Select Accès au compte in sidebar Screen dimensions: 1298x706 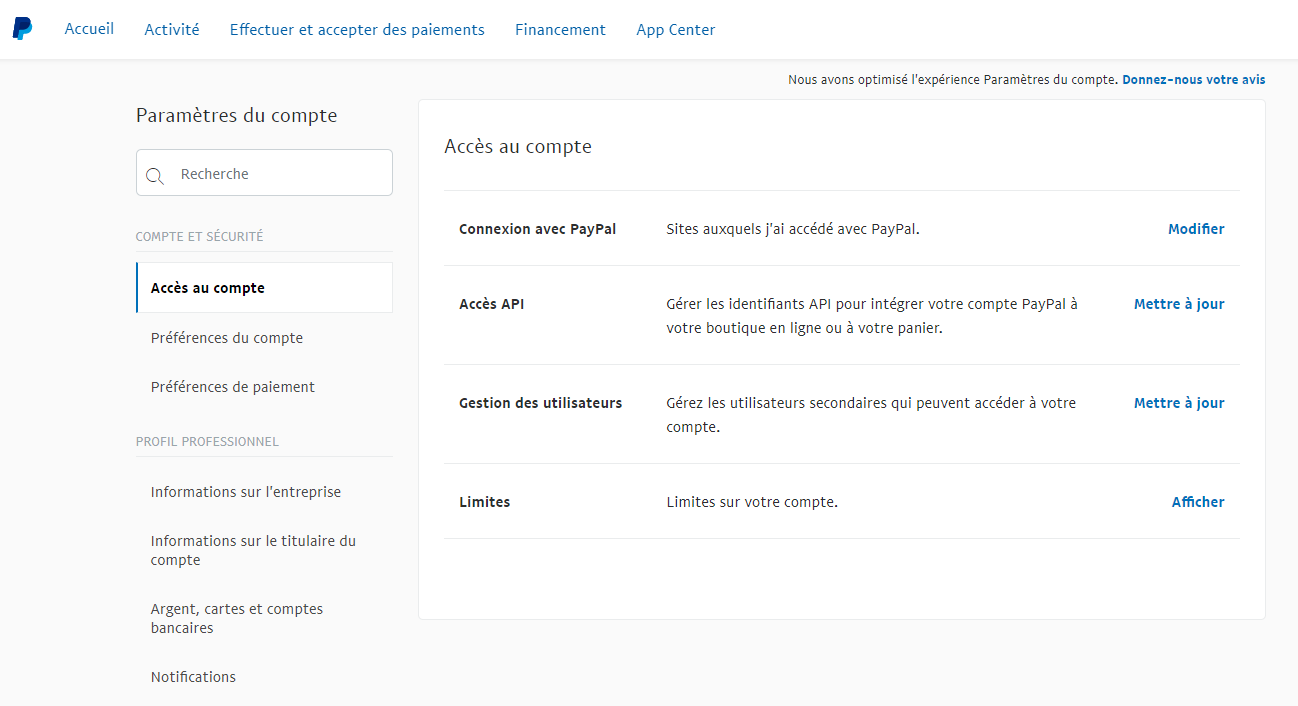coord(208,288)
